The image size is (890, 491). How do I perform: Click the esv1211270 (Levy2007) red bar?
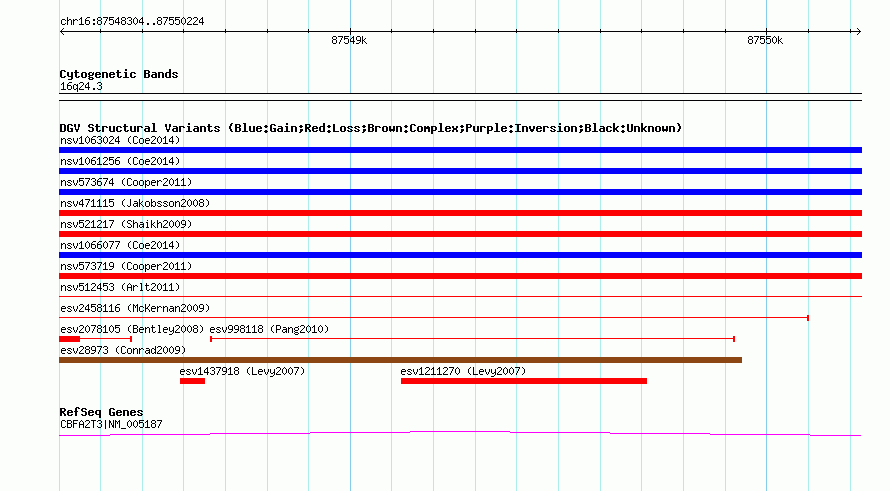(524, 381)
